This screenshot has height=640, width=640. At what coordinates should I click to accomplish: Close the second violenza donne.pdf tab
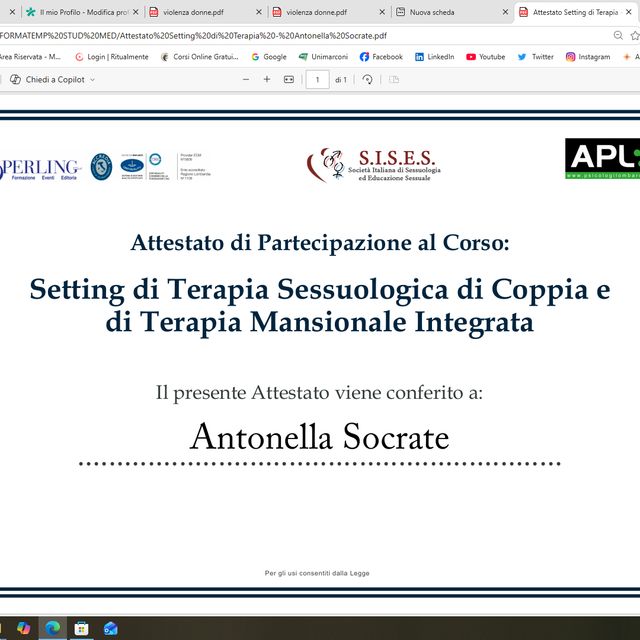382,12
